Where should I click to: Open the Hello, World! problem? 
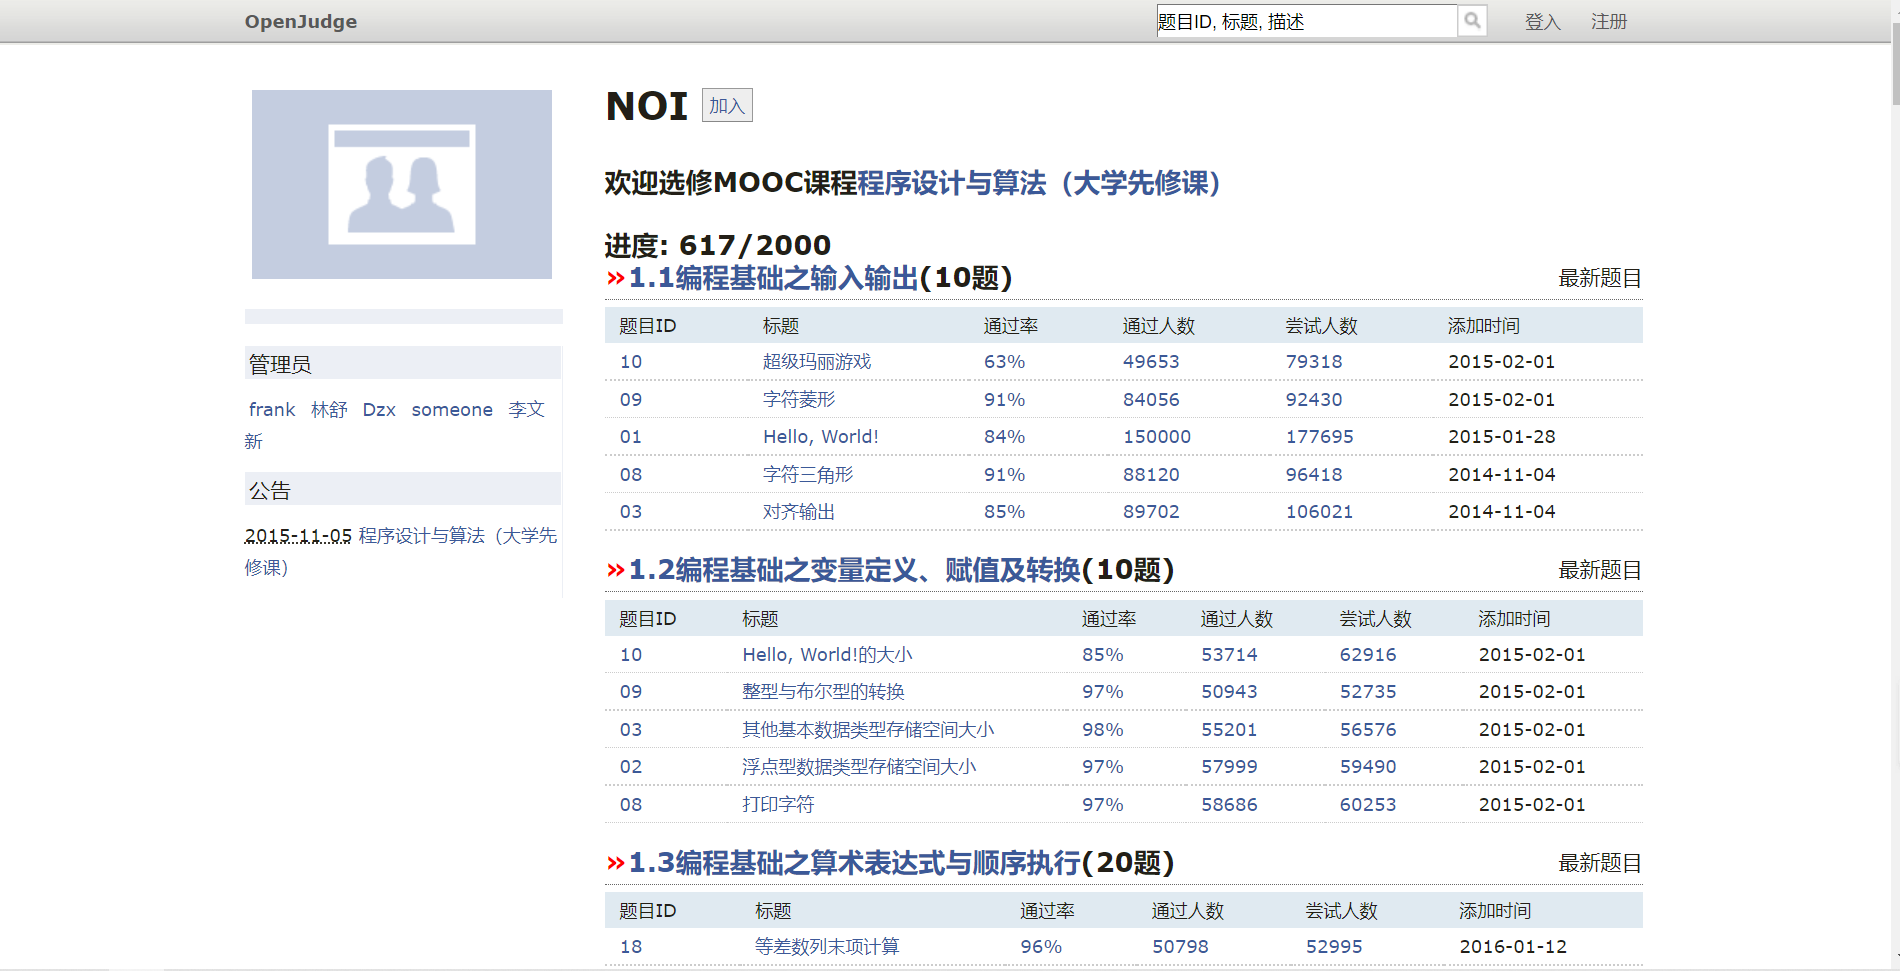820,436
